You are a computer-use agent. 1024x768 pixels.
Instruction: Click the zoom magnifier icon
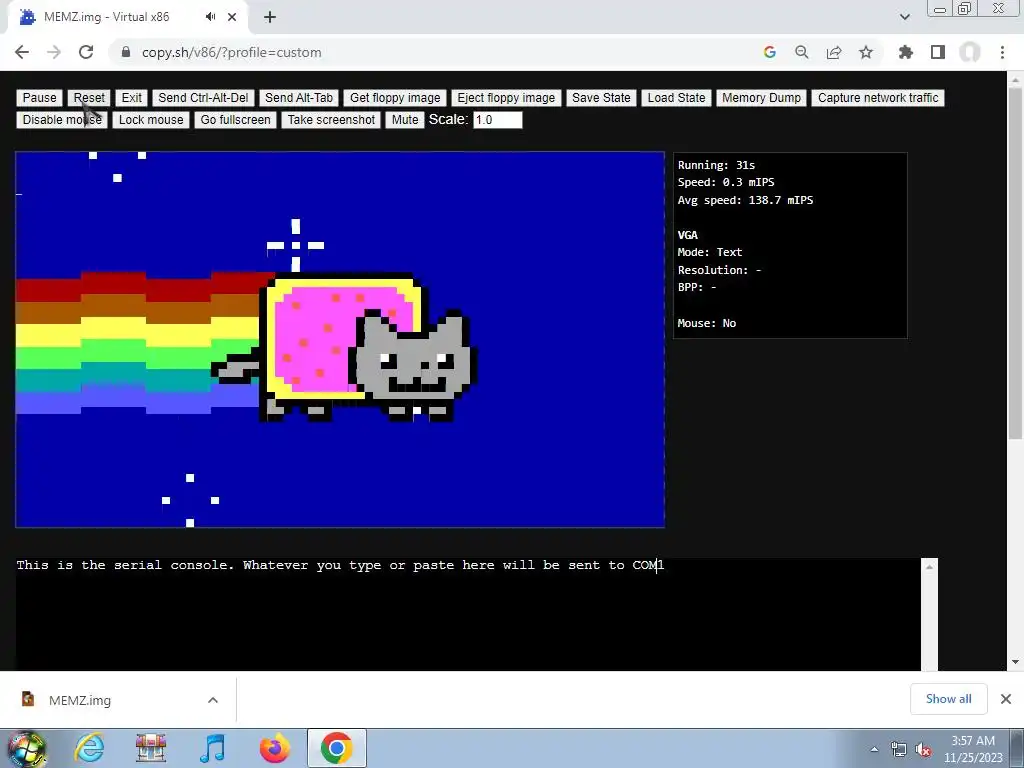pyautogui.click(x=802, y=52)
